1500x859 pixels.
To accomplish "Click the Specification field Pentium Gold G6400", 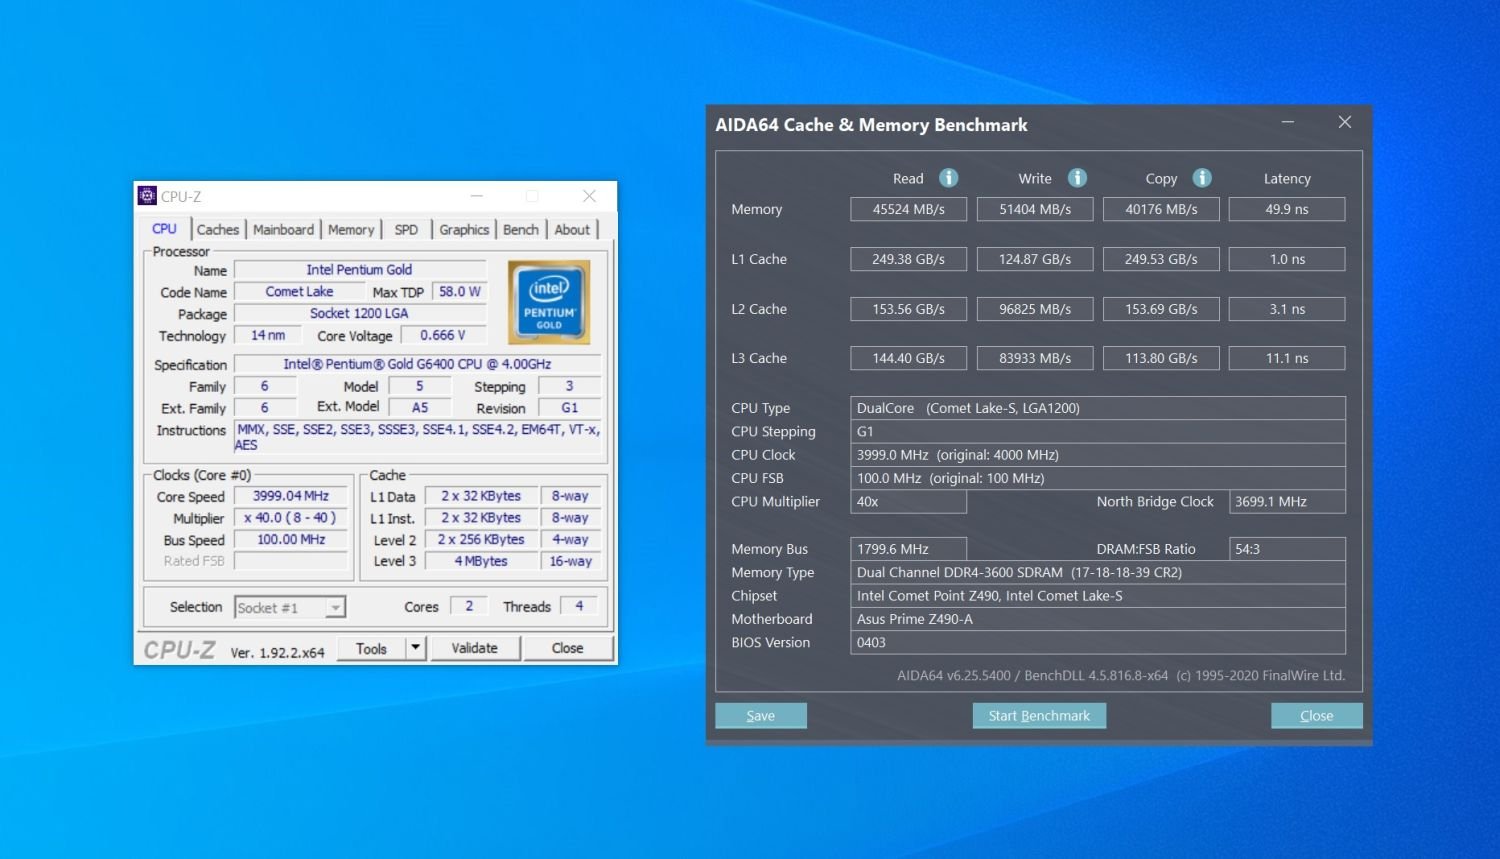I will pos(417,365).
